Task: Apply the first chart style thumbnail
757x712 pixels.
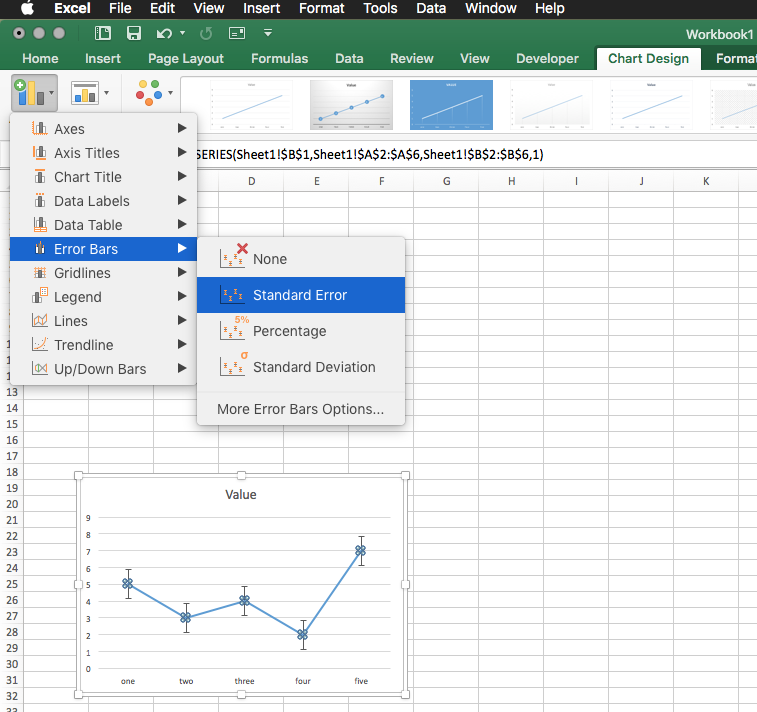Action: click(251, 105)
